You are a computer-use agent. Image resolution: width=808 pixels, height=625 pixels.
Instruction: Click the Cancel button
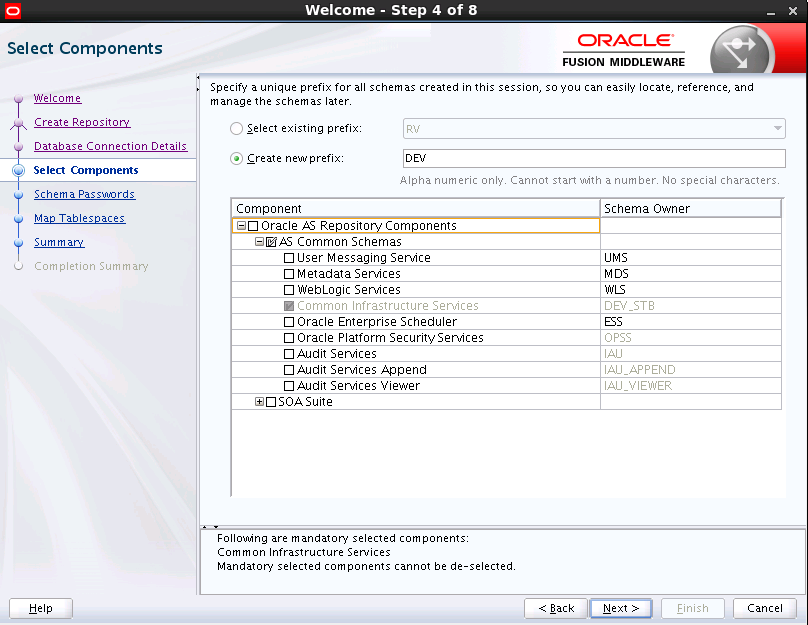(765, 608)
